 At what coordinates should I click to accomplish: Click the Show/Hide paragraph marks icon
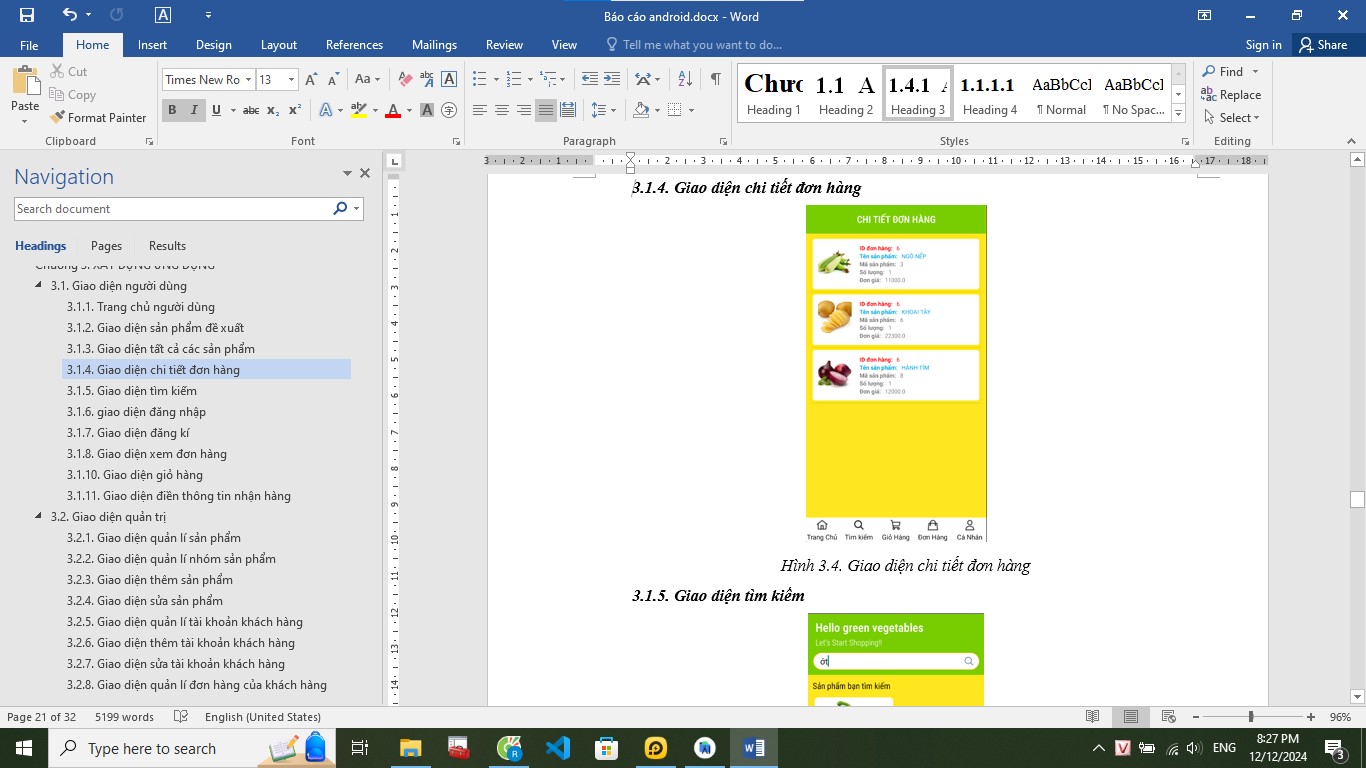[715, 79]
